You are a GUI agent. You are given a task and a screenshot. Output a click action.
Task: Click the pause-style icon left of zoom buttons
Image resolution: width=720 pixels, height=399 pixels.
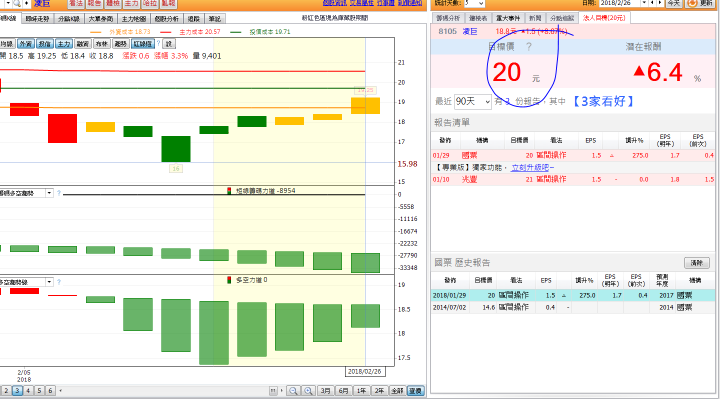(x=273, y=391)
